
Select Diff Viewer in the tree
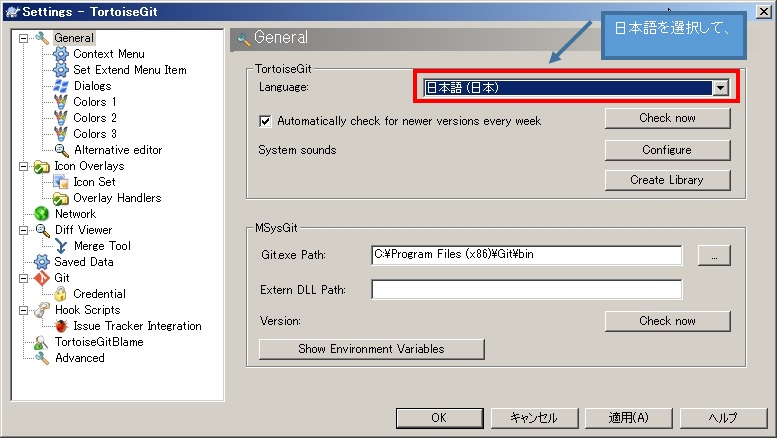[x=83, y=230]
